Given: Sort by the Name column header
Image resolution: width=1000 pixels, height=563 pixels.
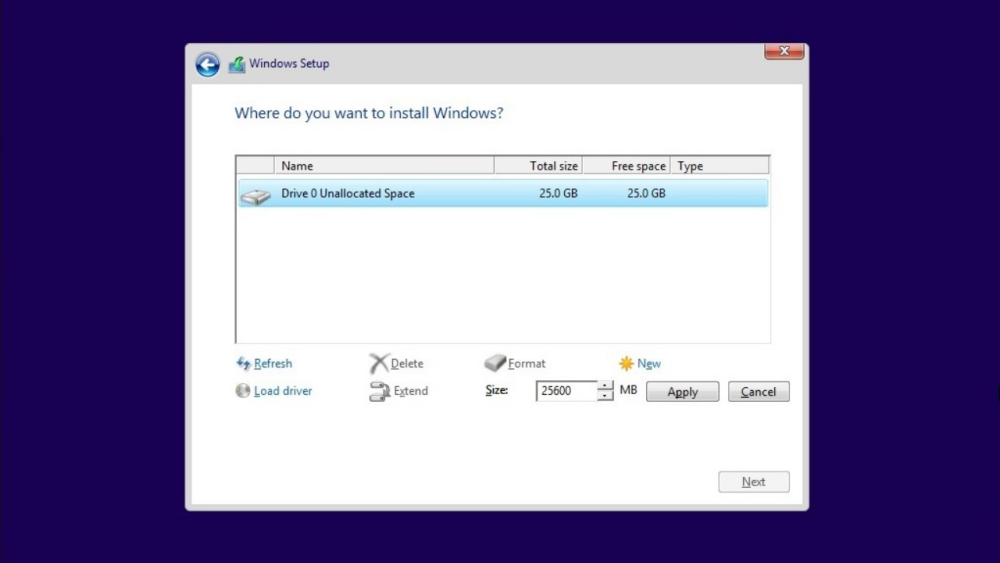Looking at the screenshot, I should [384, 166].
